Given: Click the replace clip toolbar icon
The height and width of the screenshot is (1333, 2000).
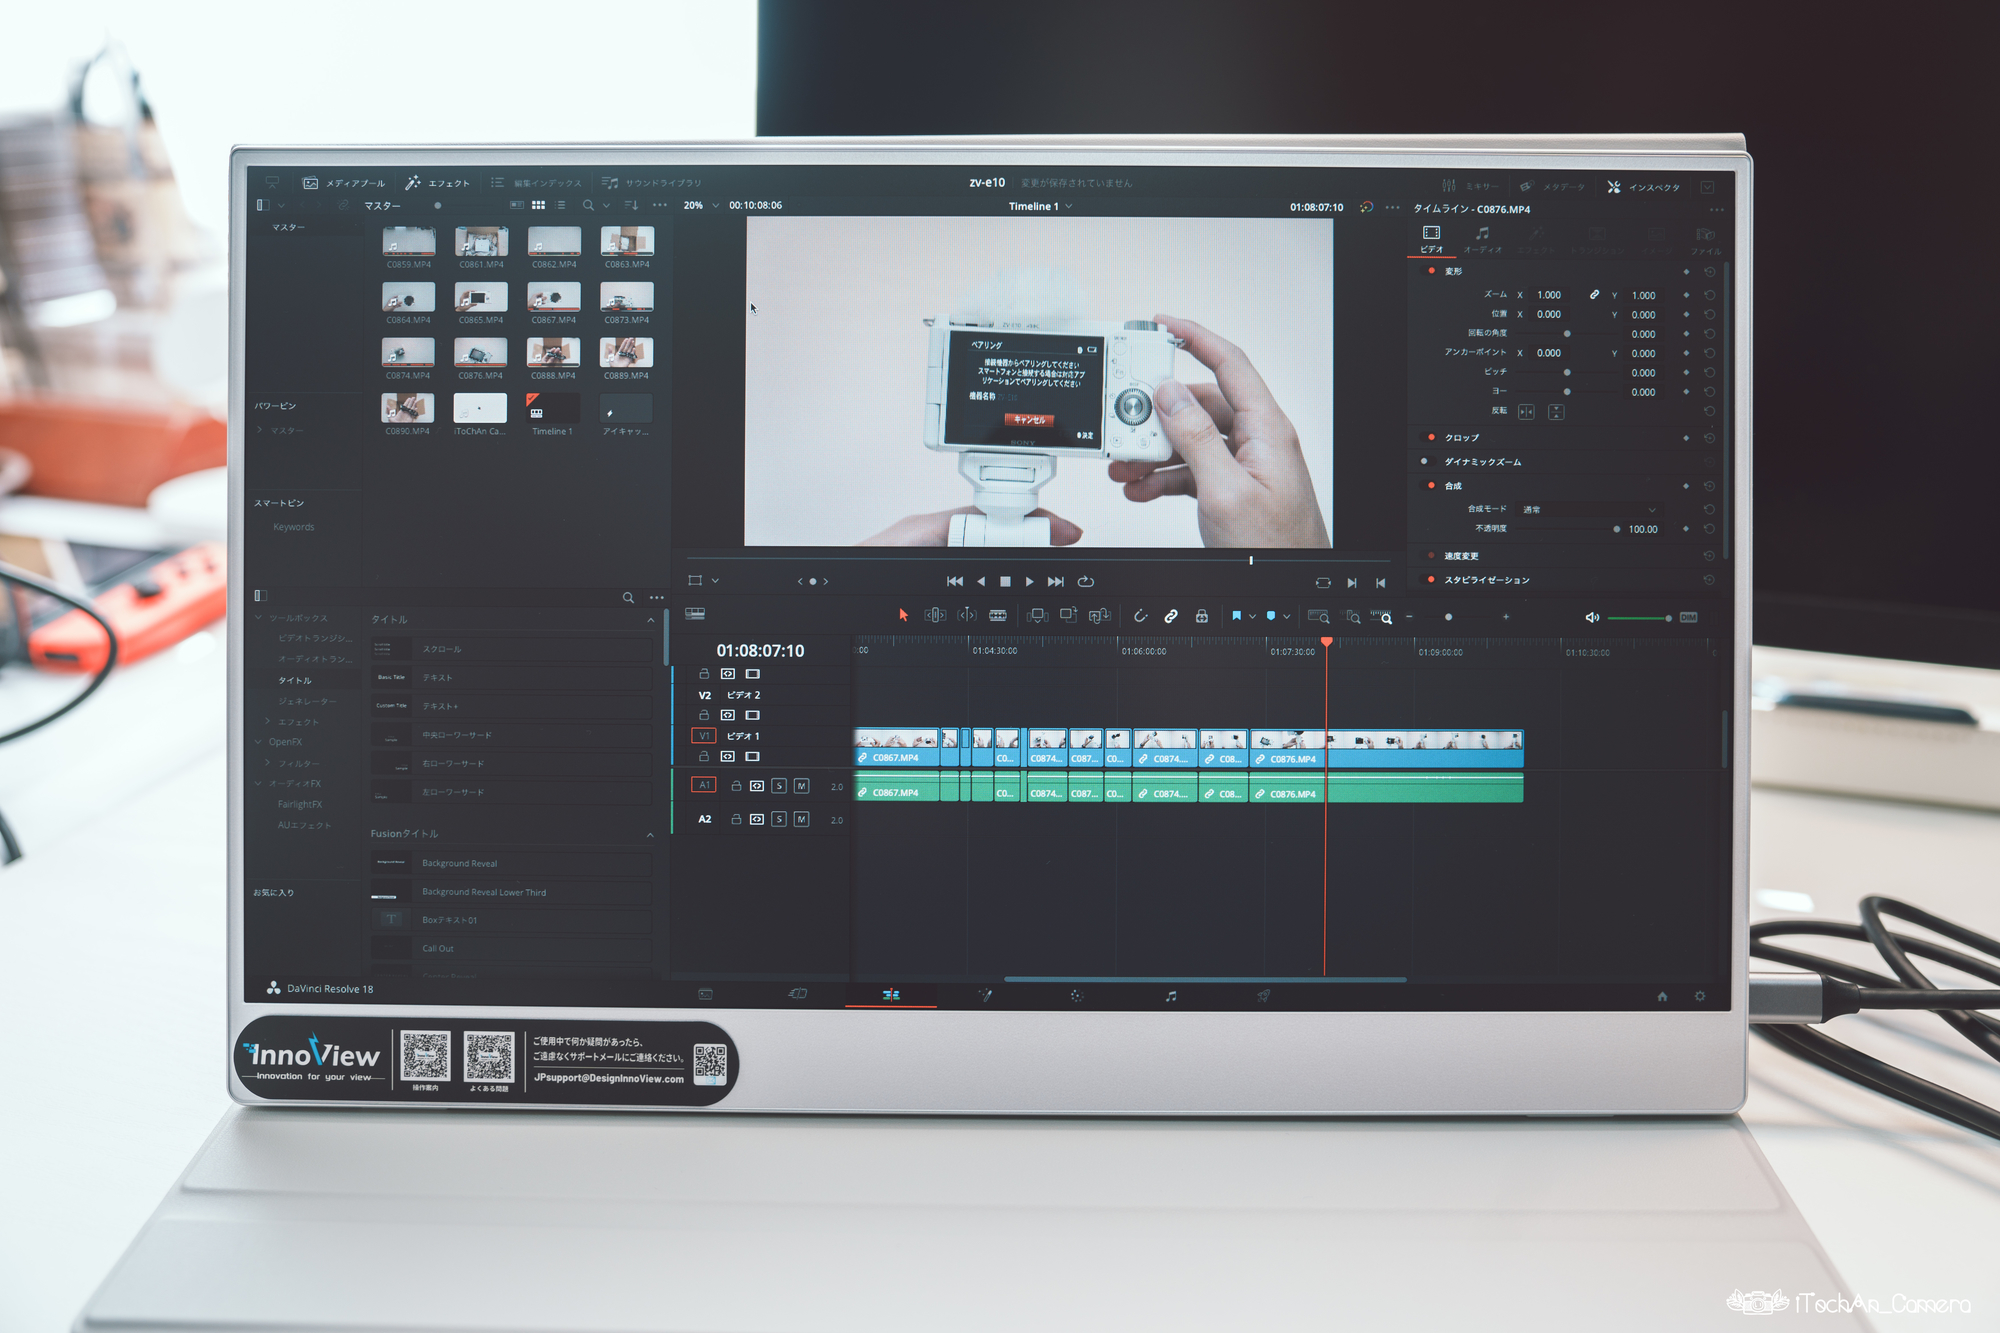Looking at the screenshot, I should pos(1099,615).
